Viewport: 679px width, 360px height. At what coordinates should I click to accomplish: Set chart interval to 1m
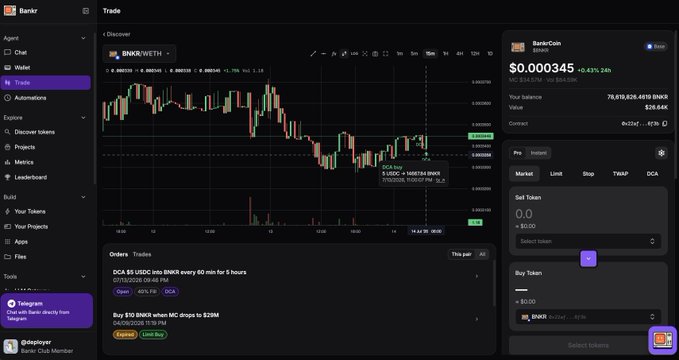pyautogui.click(x=400, y=54)
